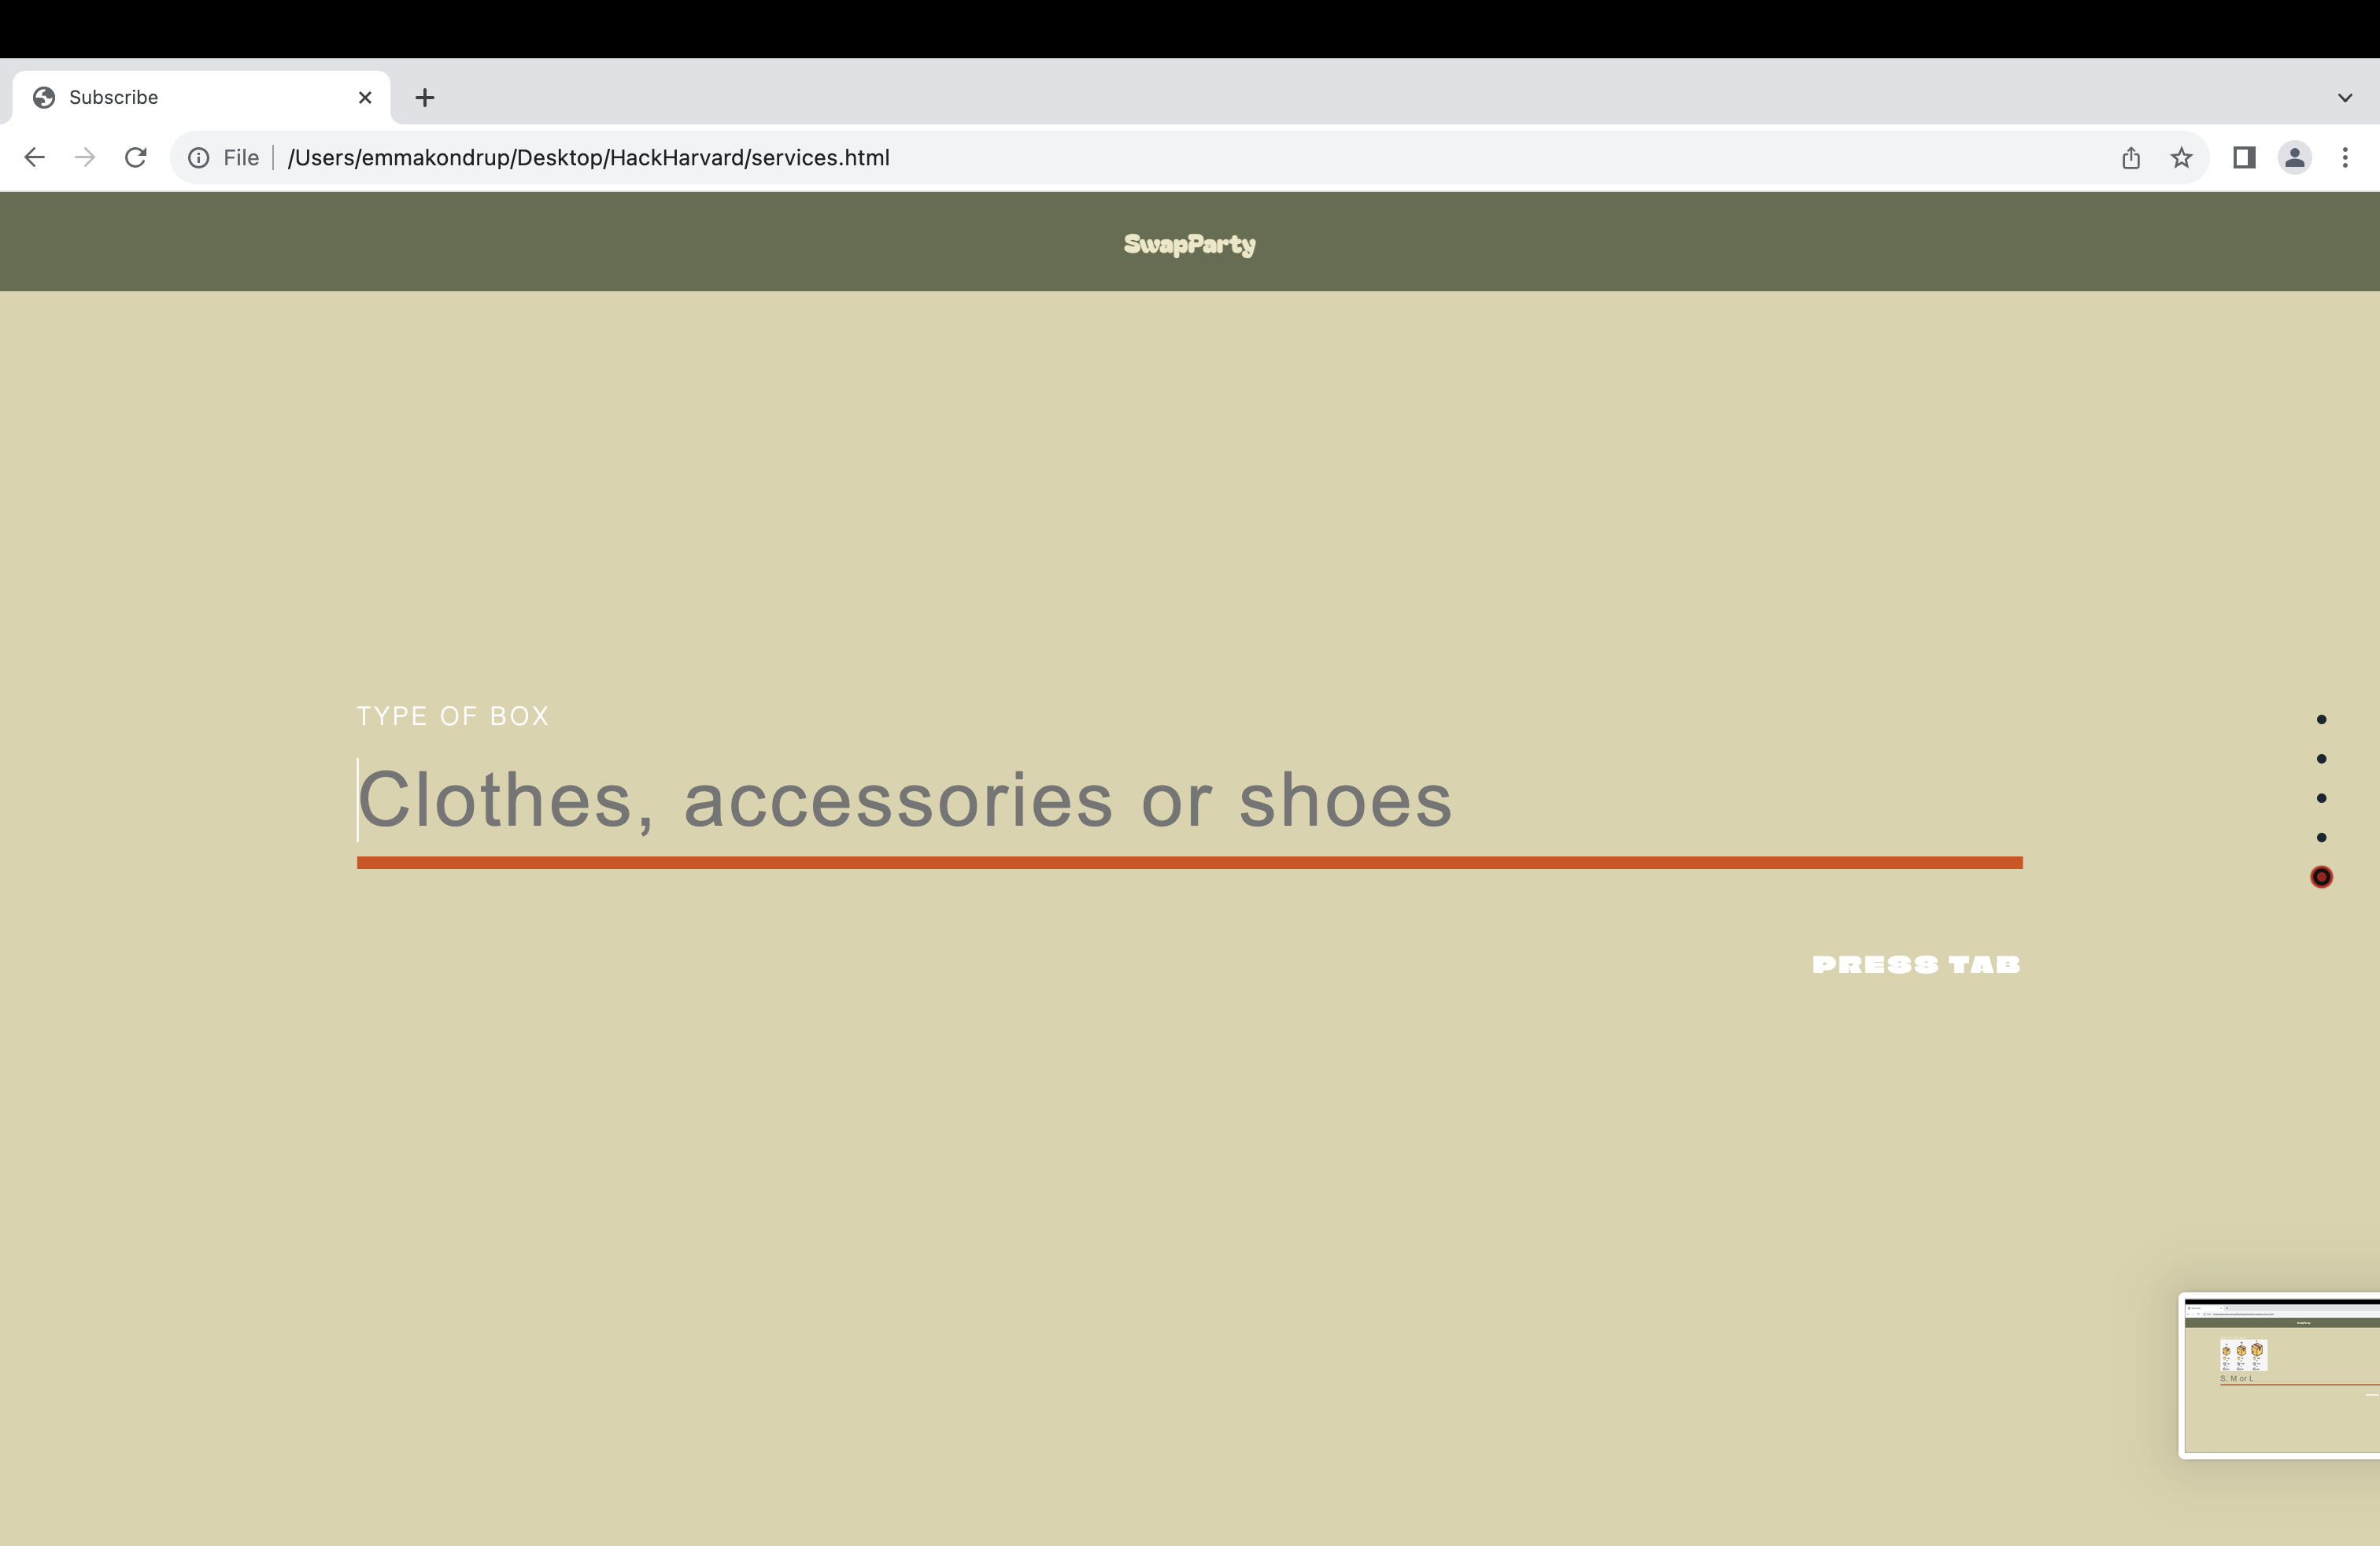
Task: Expand the tab search chevron
Action: point(2345,97)
